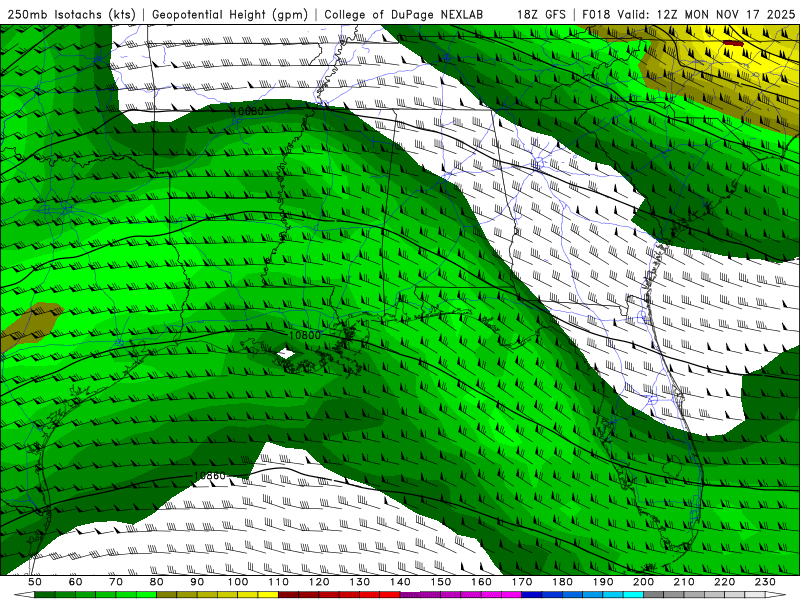Viewport: 800px width, 600px height.
Task: Click the 90 value on the color scale
Action: tap(197, 582)
